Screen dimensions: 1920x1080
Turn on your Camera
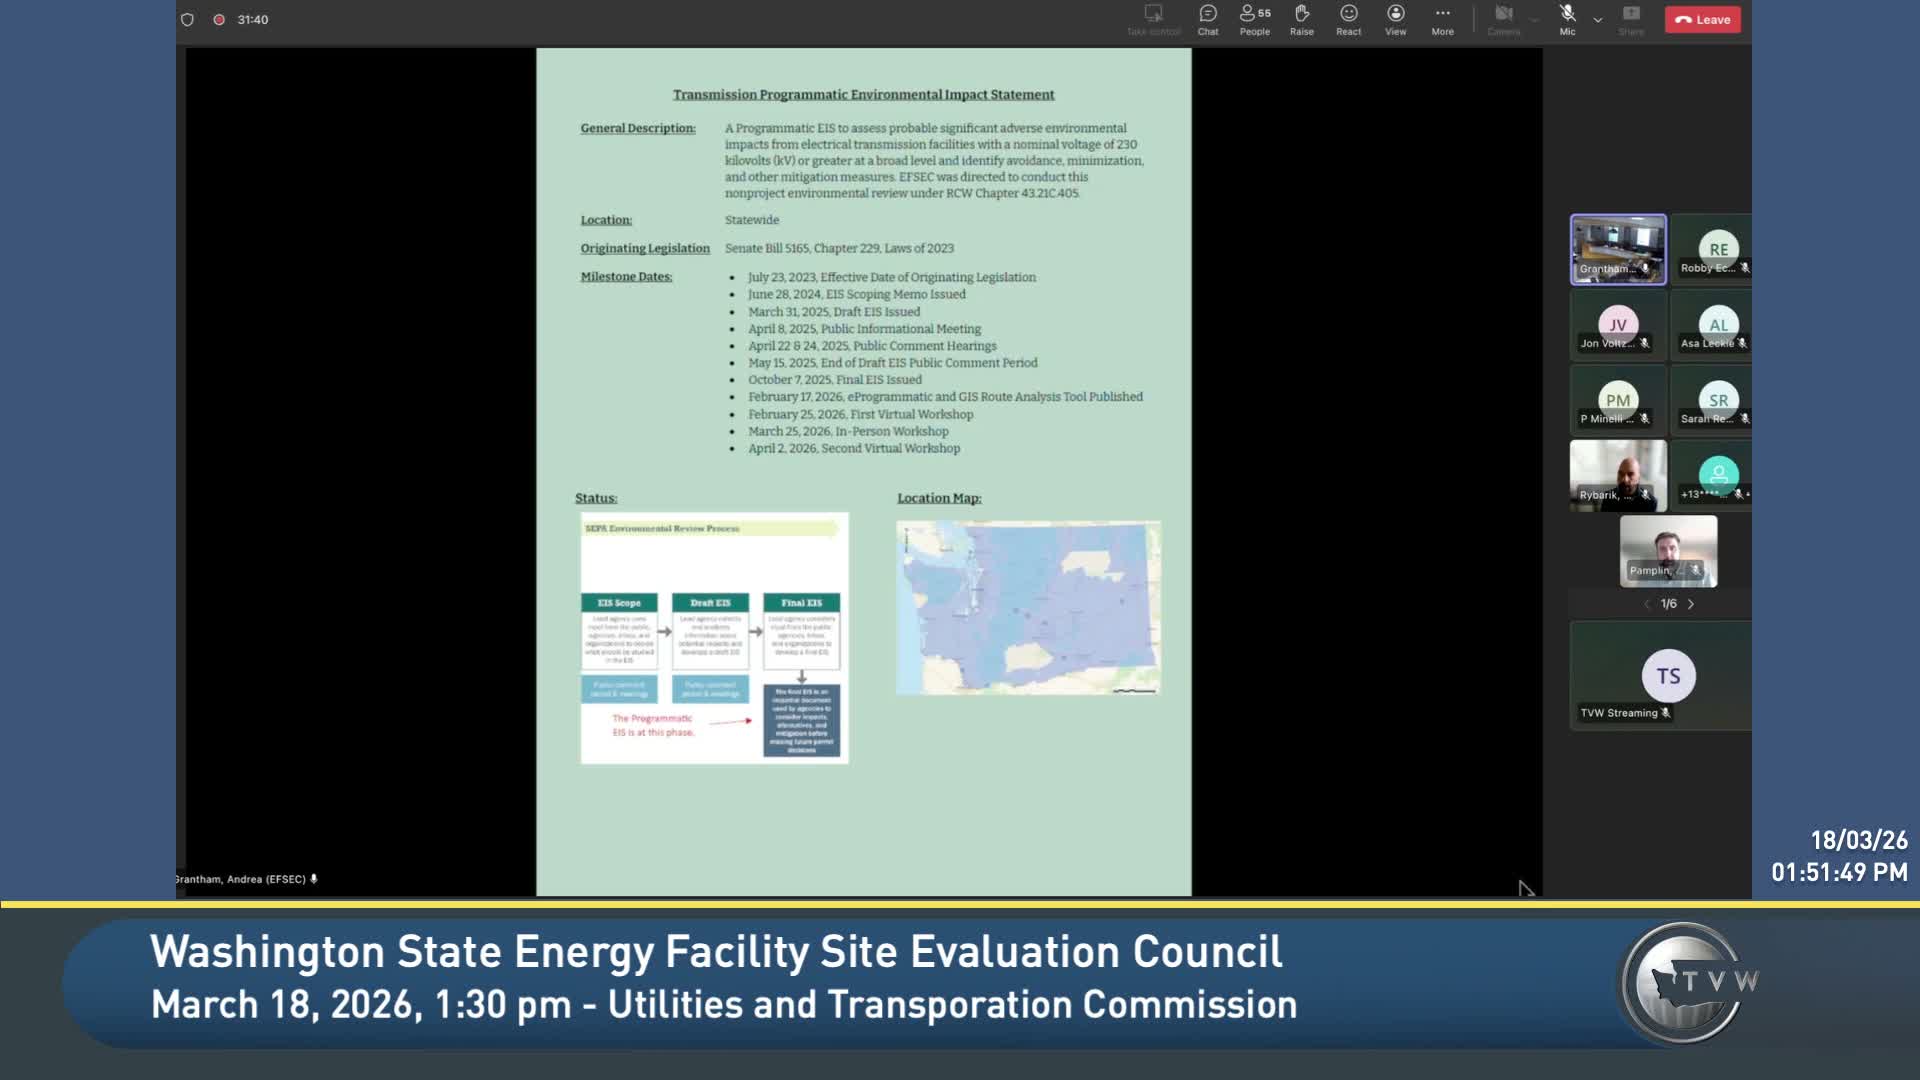[x=1504, y=17]
